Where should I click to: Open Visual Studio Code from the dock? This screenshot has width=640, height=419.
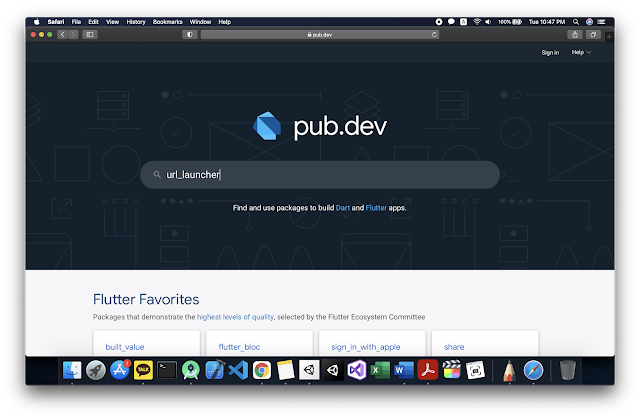click(x=238, y=370)
